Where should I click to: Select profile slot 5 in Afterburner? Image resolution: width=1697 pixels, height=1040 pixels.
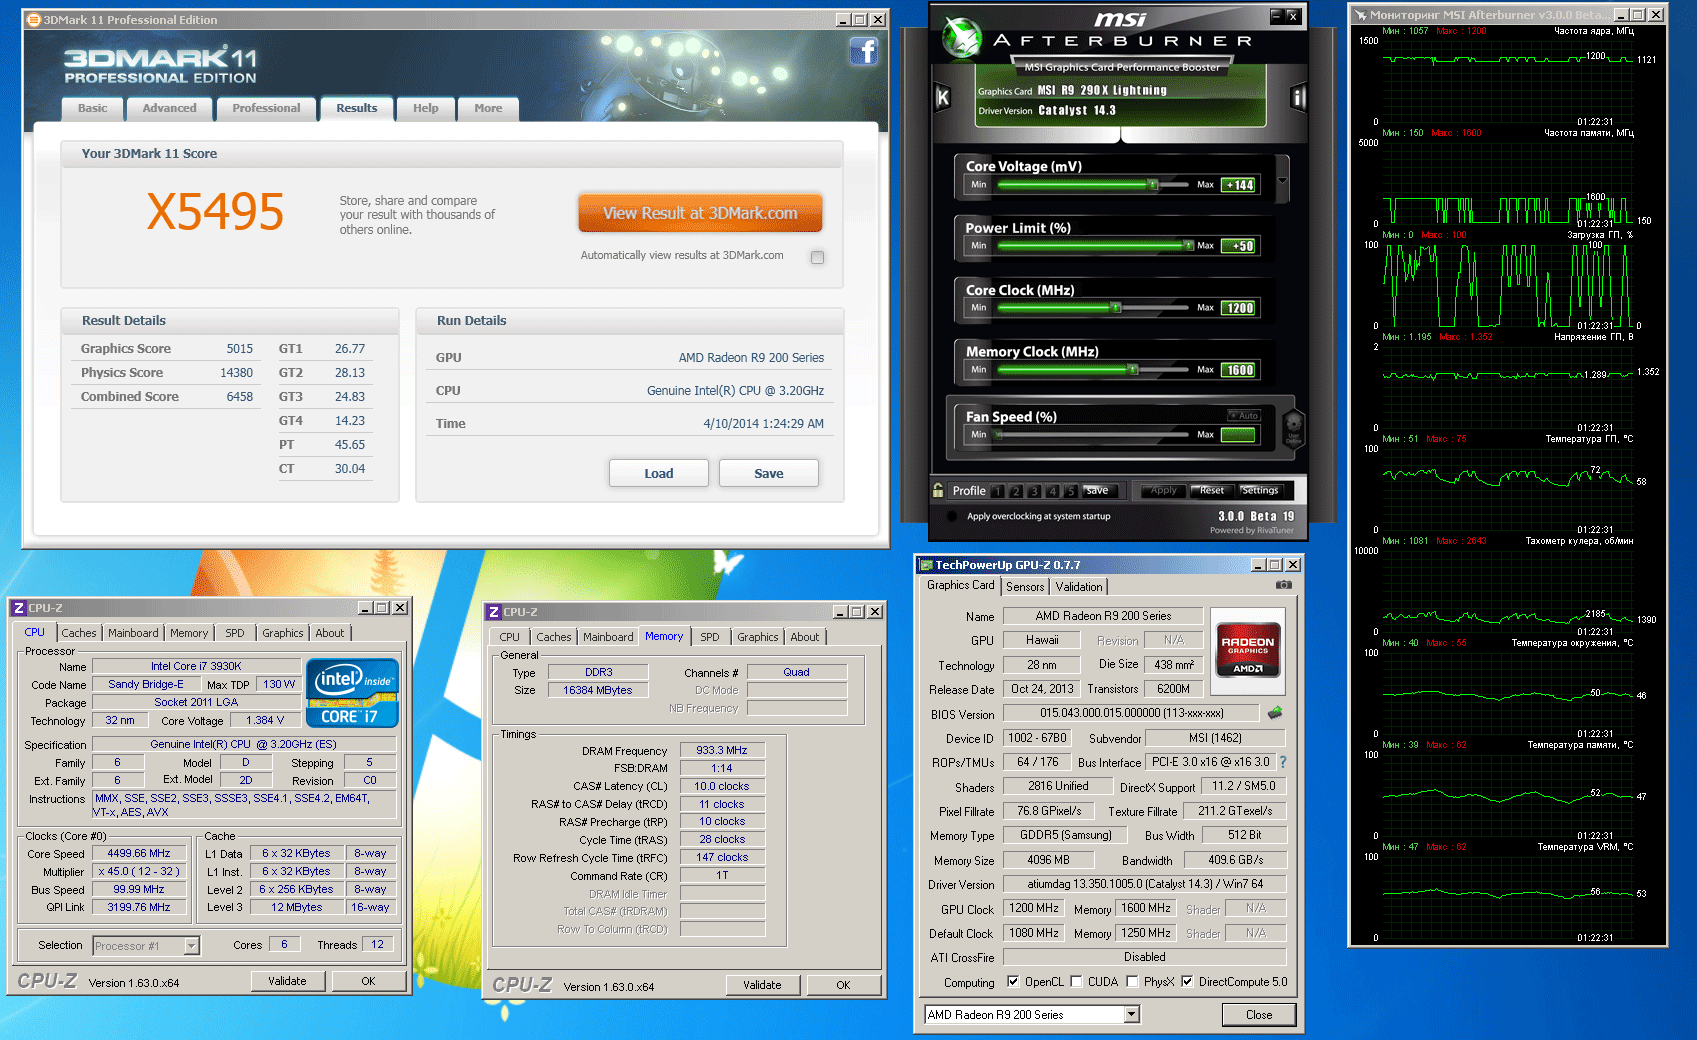click(1070, 491)
